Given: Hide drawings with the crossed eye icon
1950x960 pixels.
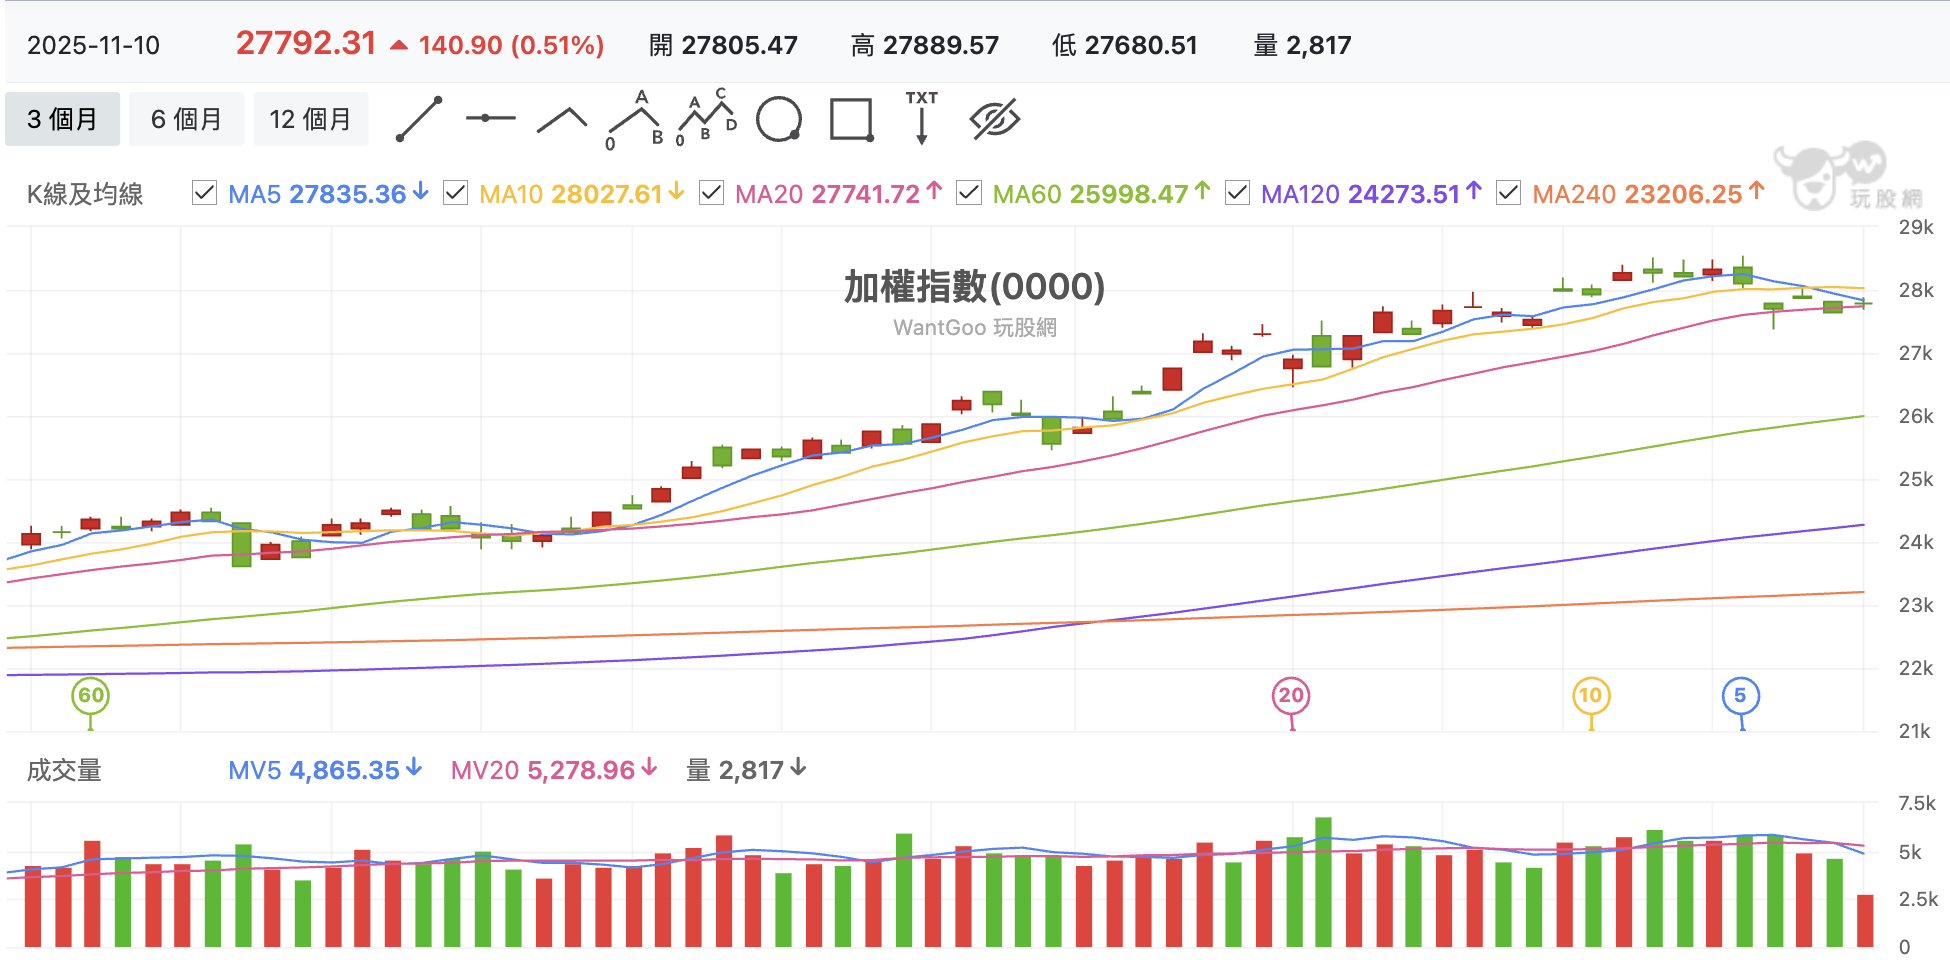Looking at the screenshot, I should pyautogui.click(x=995, y=119).
